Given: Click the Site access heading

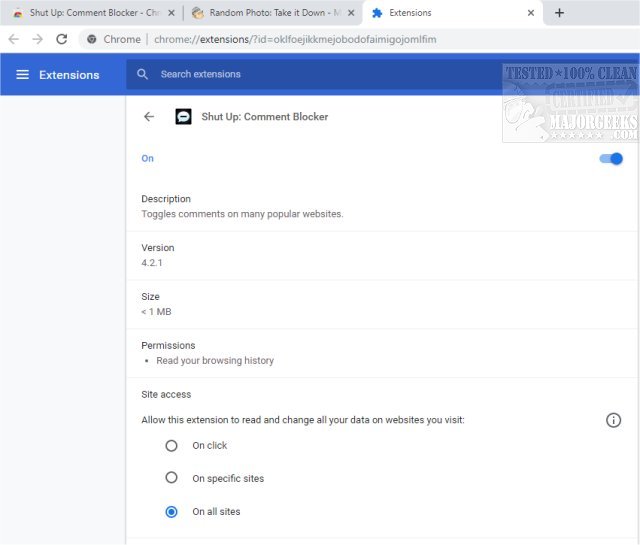Looking at the screenshot, I should point(166,394).
